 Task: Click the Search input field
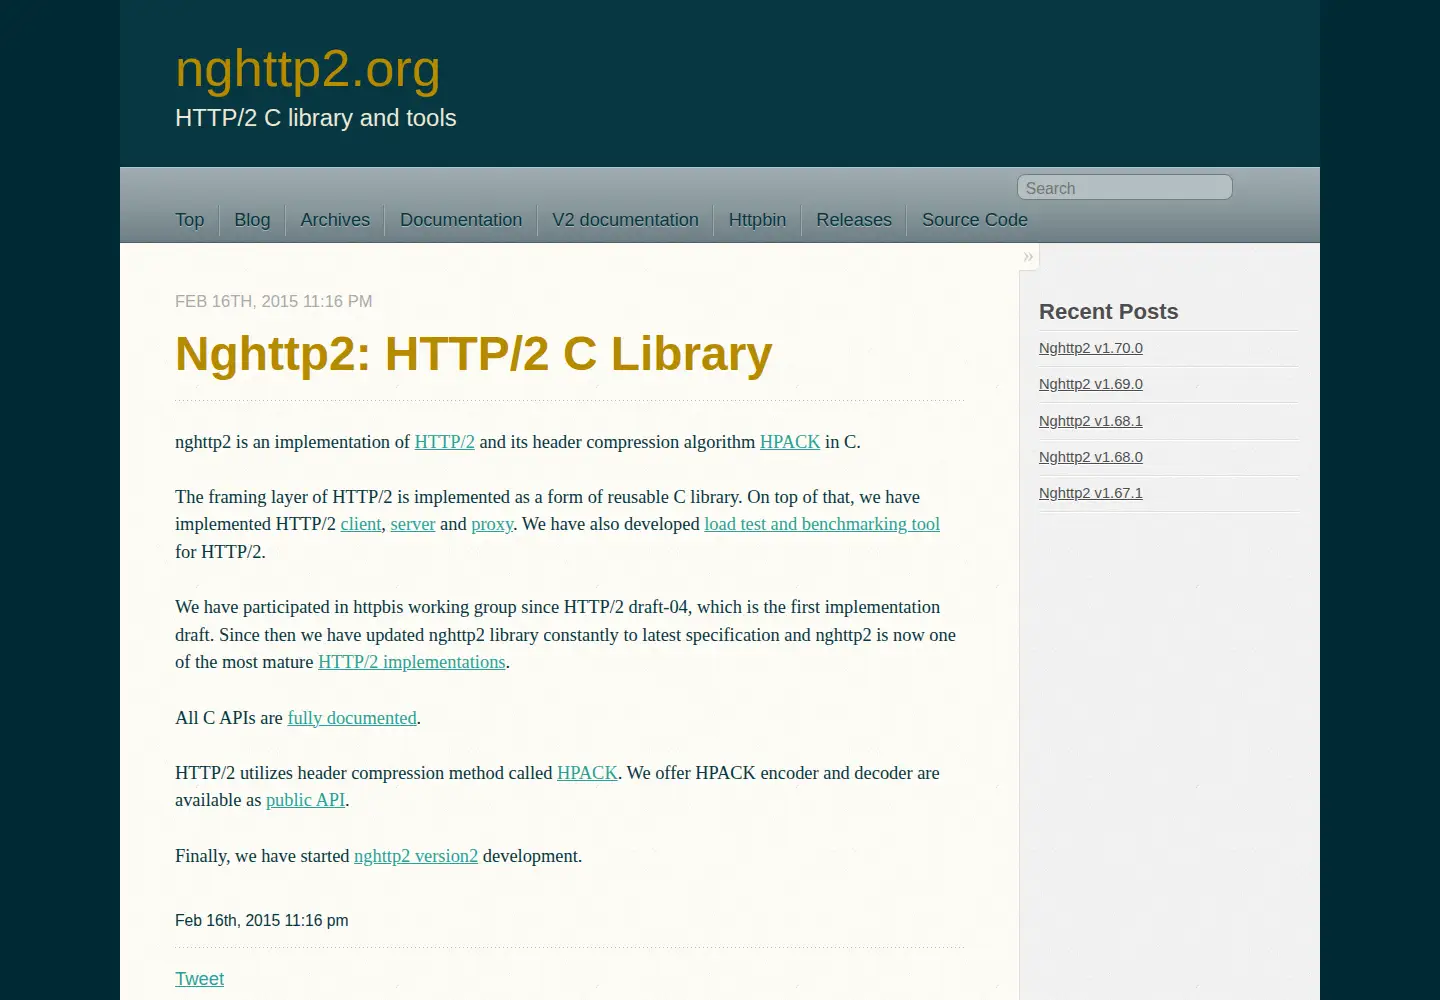click(1124, 188)
